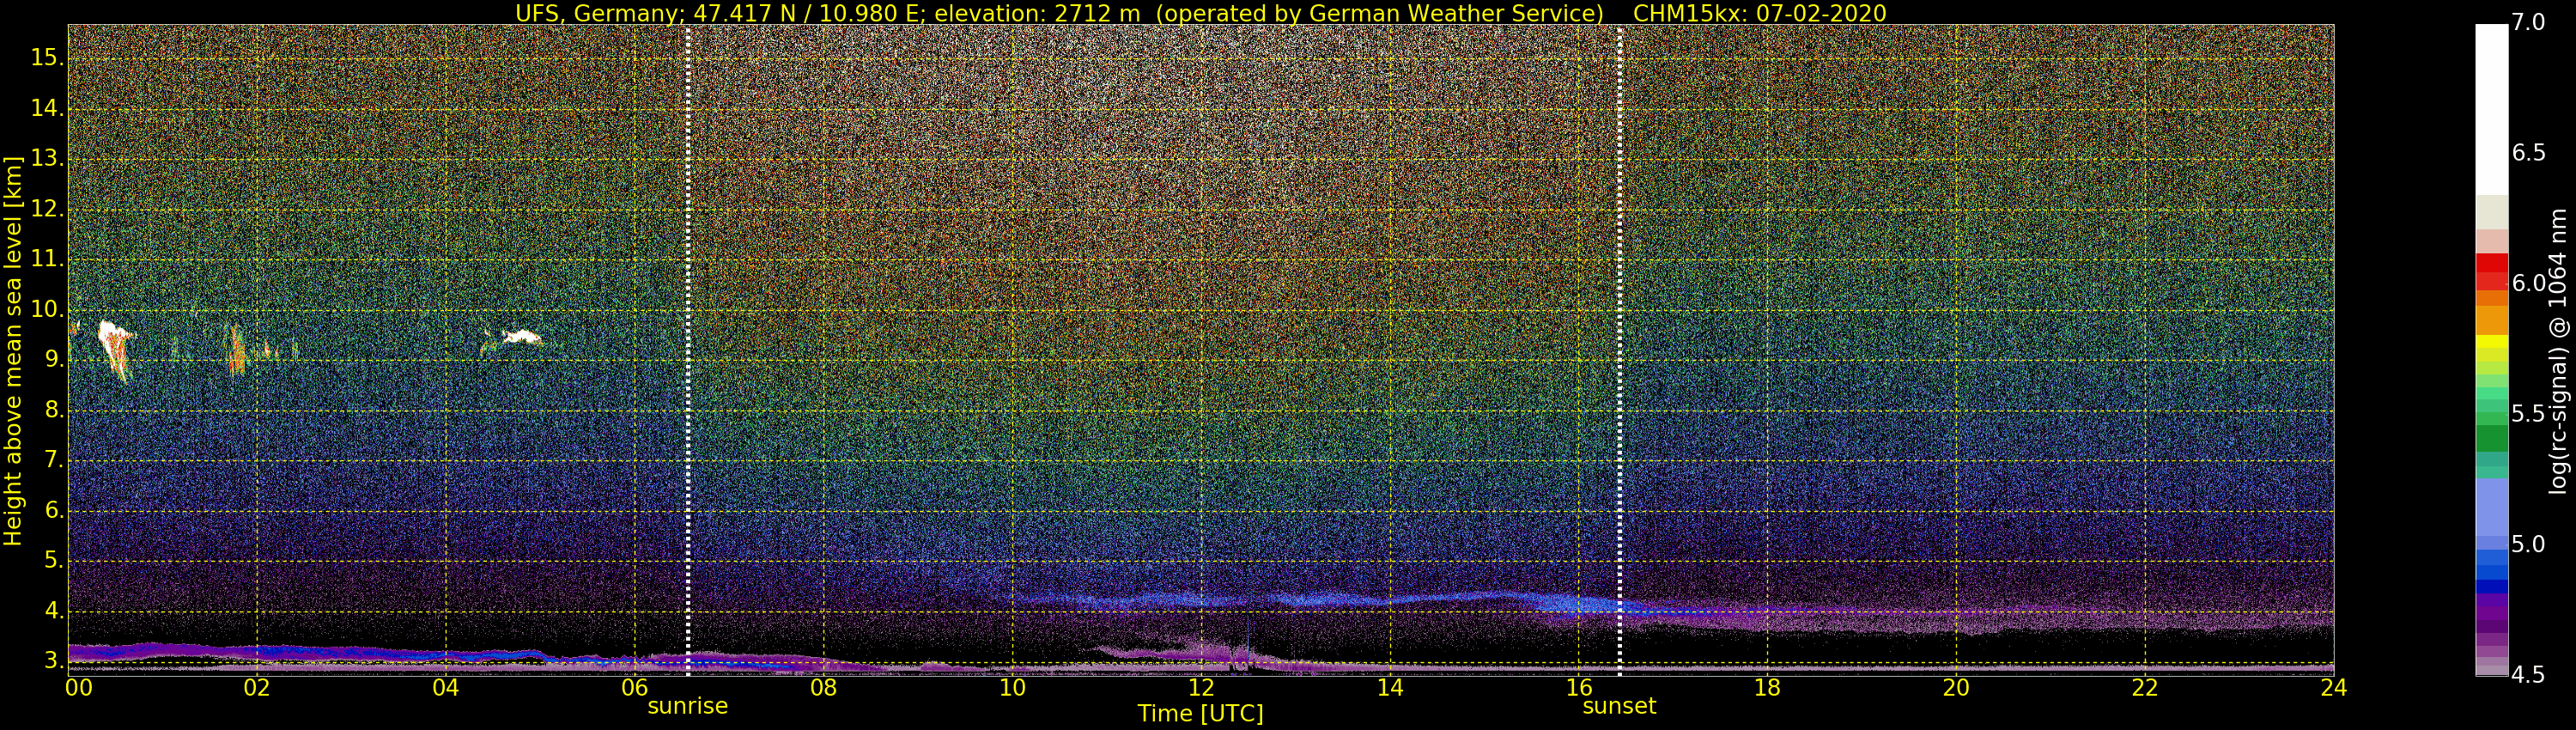Click the green 5.5 band on colorbar
This screenshot has height=730, width=2576.
[2491, 414]
